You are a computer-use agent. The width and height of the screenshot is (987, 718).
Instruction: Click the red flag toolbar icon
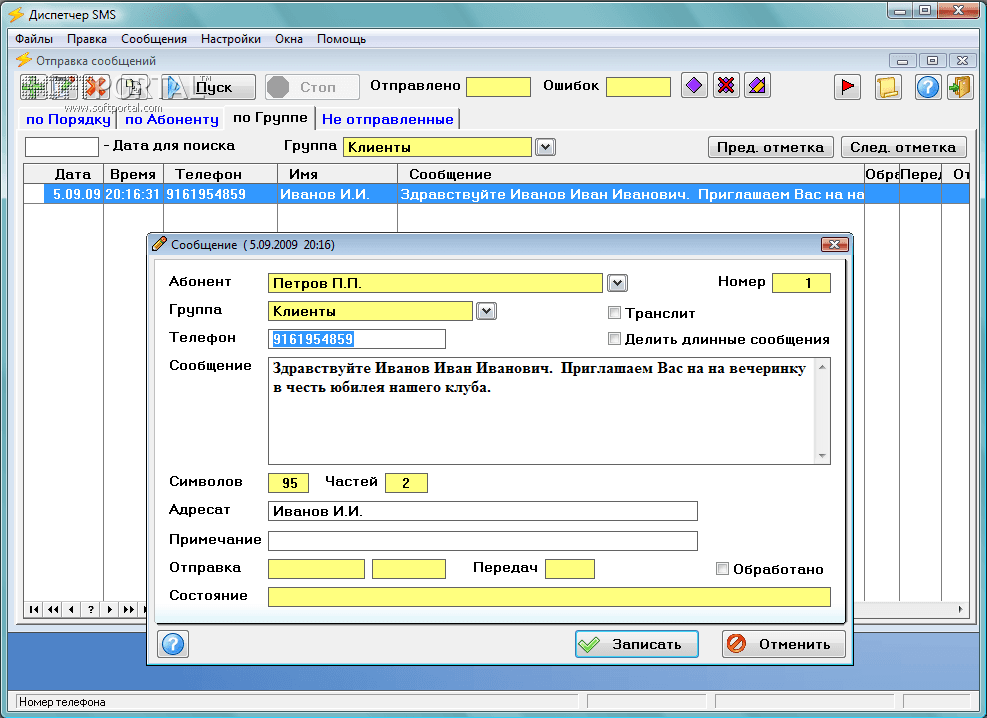click(847, 86)
